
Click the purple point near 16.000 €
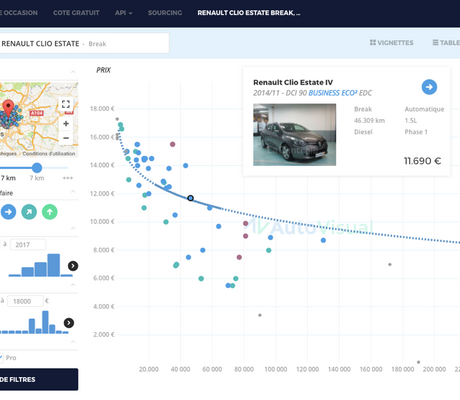(172, 144)
